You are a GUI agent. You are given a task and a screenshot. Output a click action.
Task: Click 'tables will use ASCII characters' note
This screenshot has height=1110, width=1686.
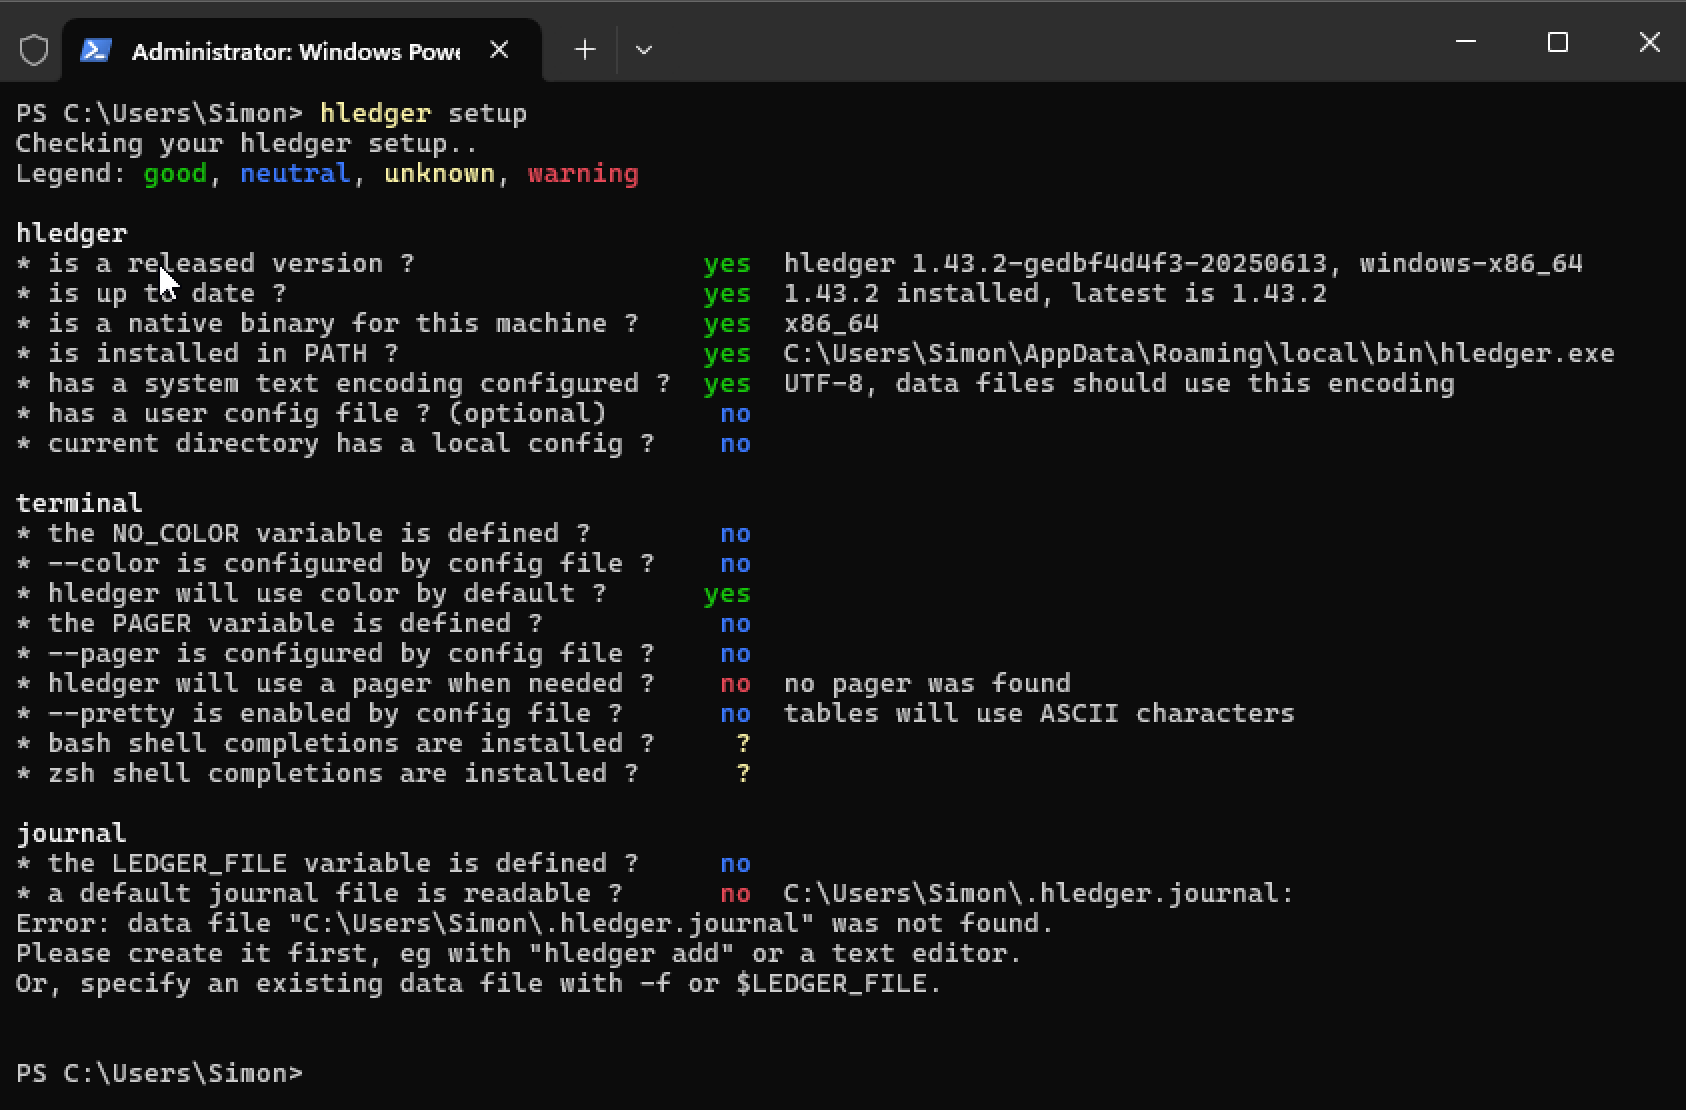1039,714
